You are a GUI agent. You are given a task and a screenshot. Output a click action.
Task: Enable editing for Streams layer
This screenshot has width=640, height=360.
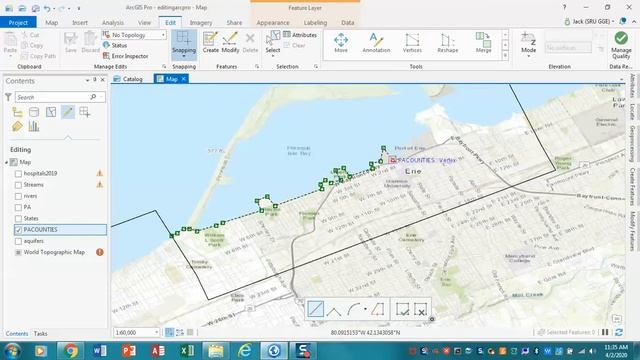click(18, 185)
